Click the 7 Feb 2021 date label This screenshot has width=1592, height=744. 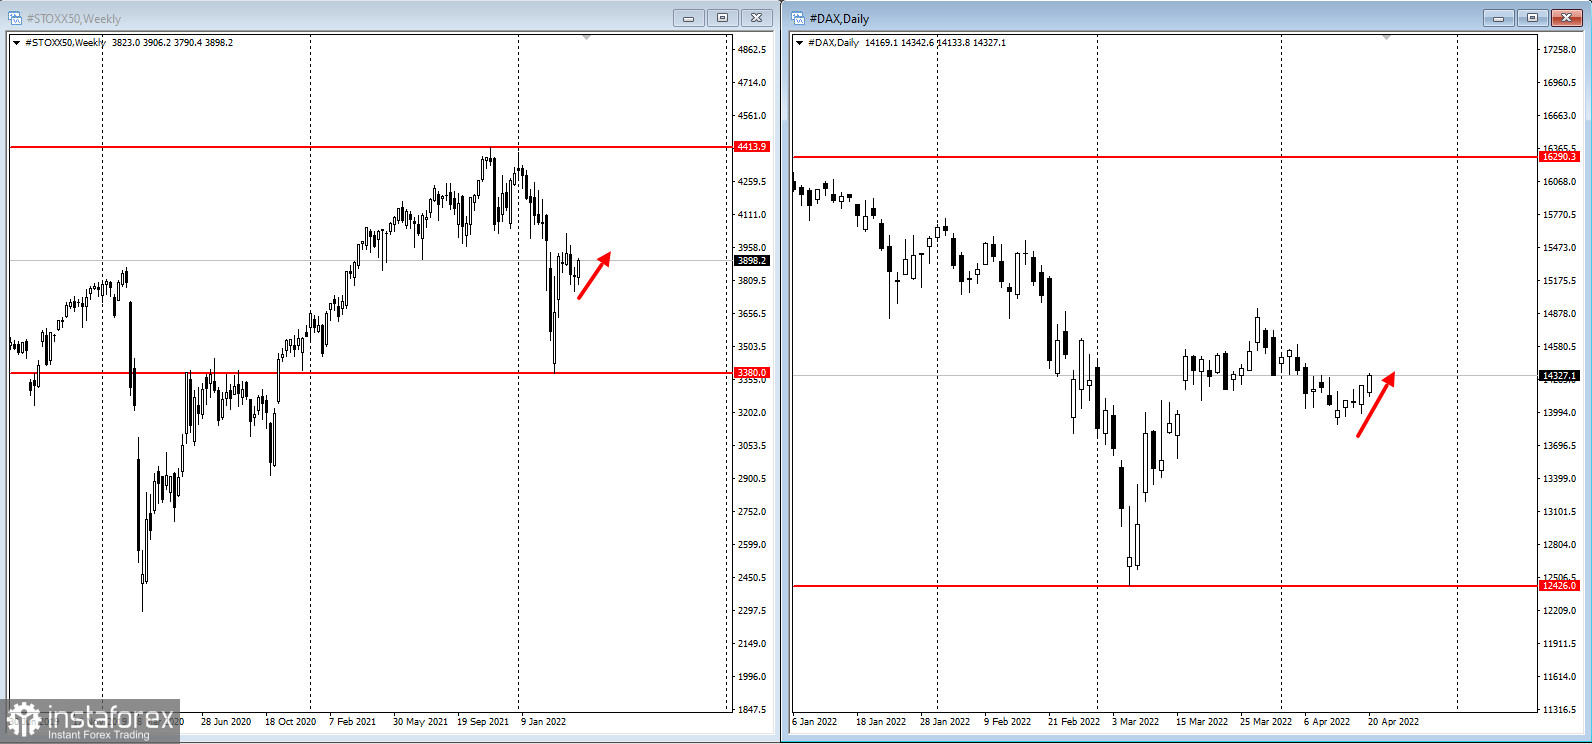click(352, 722)
